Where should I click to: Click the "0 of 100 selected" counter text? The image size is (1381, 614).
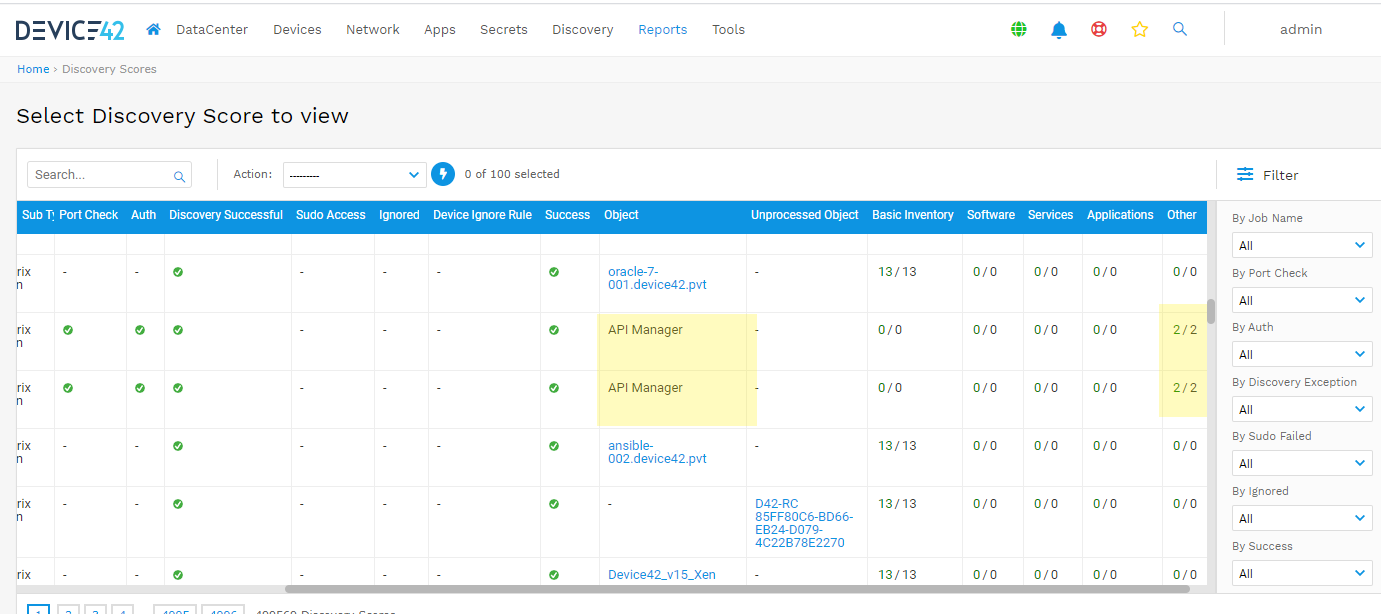[x=512, y=174]
